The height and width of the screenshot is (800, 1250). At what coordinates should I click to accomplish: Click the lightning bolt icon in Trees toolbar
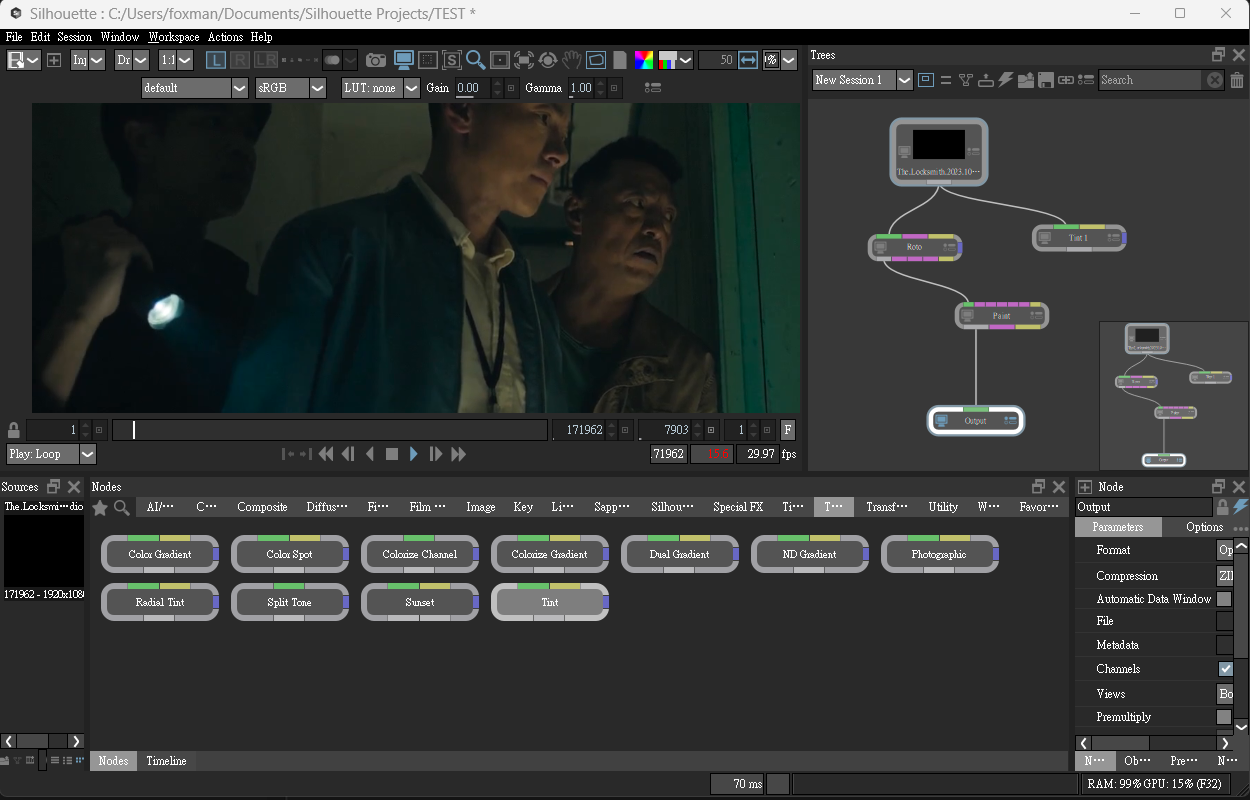[x=1006, y=80]
